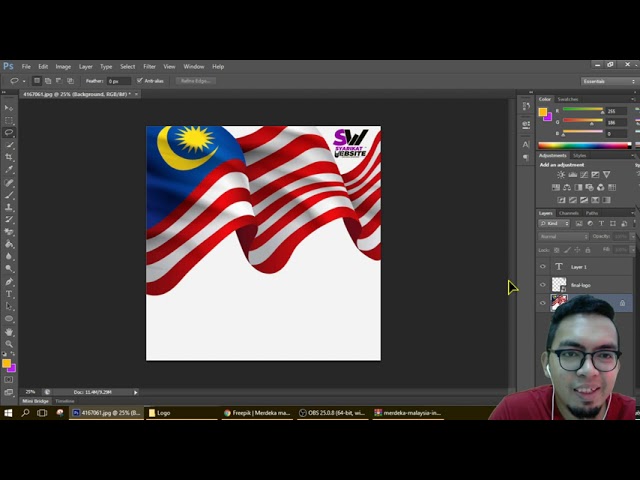The height and width of the screenshot is (480, 640).
Task: Choose Subtract from selection mode
Action: click(59, 81)
